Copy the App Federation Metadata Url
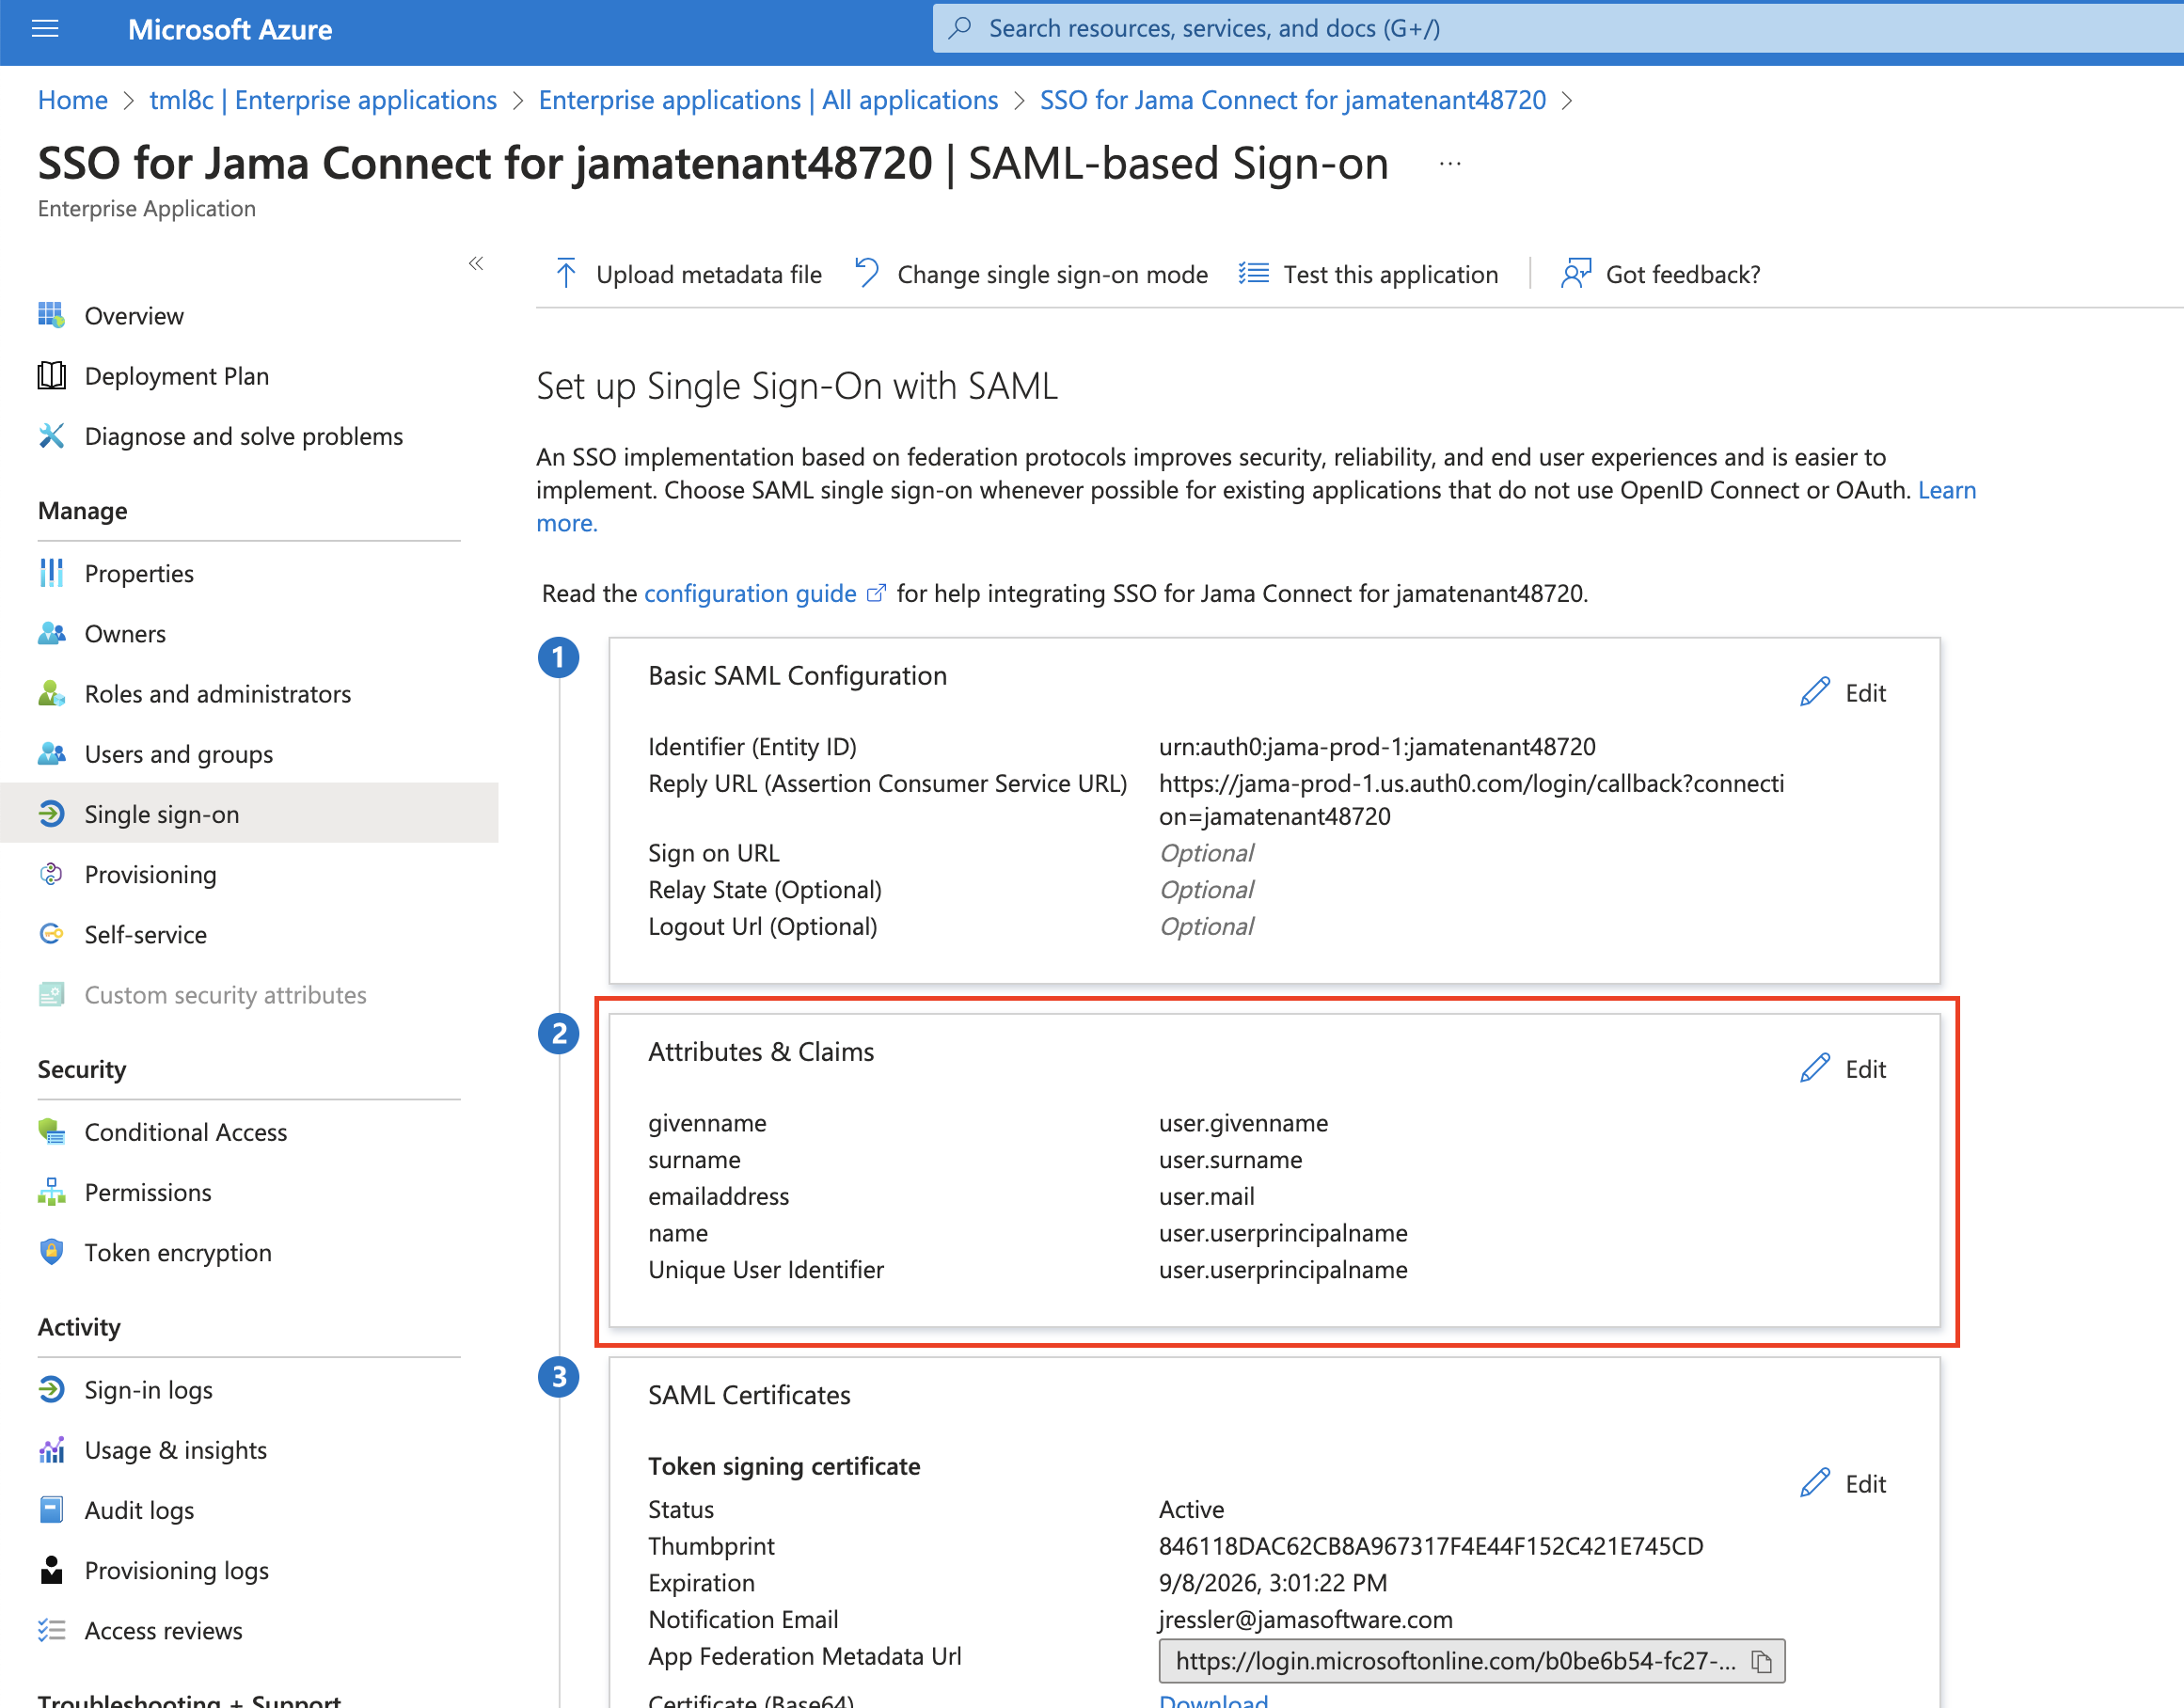The height and width of the screenshot is (1708, 2184). (1762, 1661)
